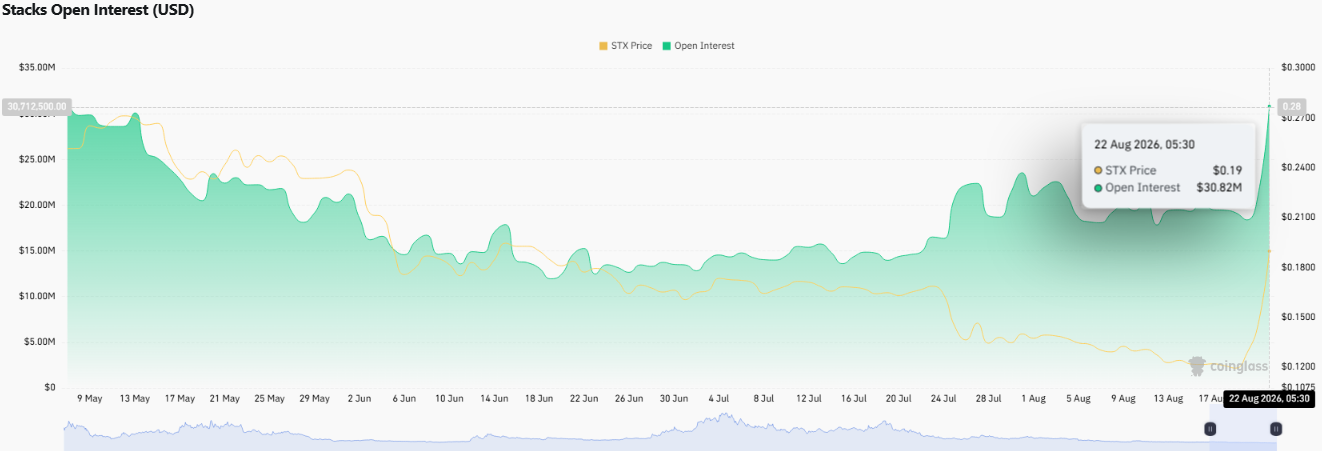Viewport: 1322px width, 451px height.
Task: Toggle the Open Interest legend series
Action: point(697,46)
